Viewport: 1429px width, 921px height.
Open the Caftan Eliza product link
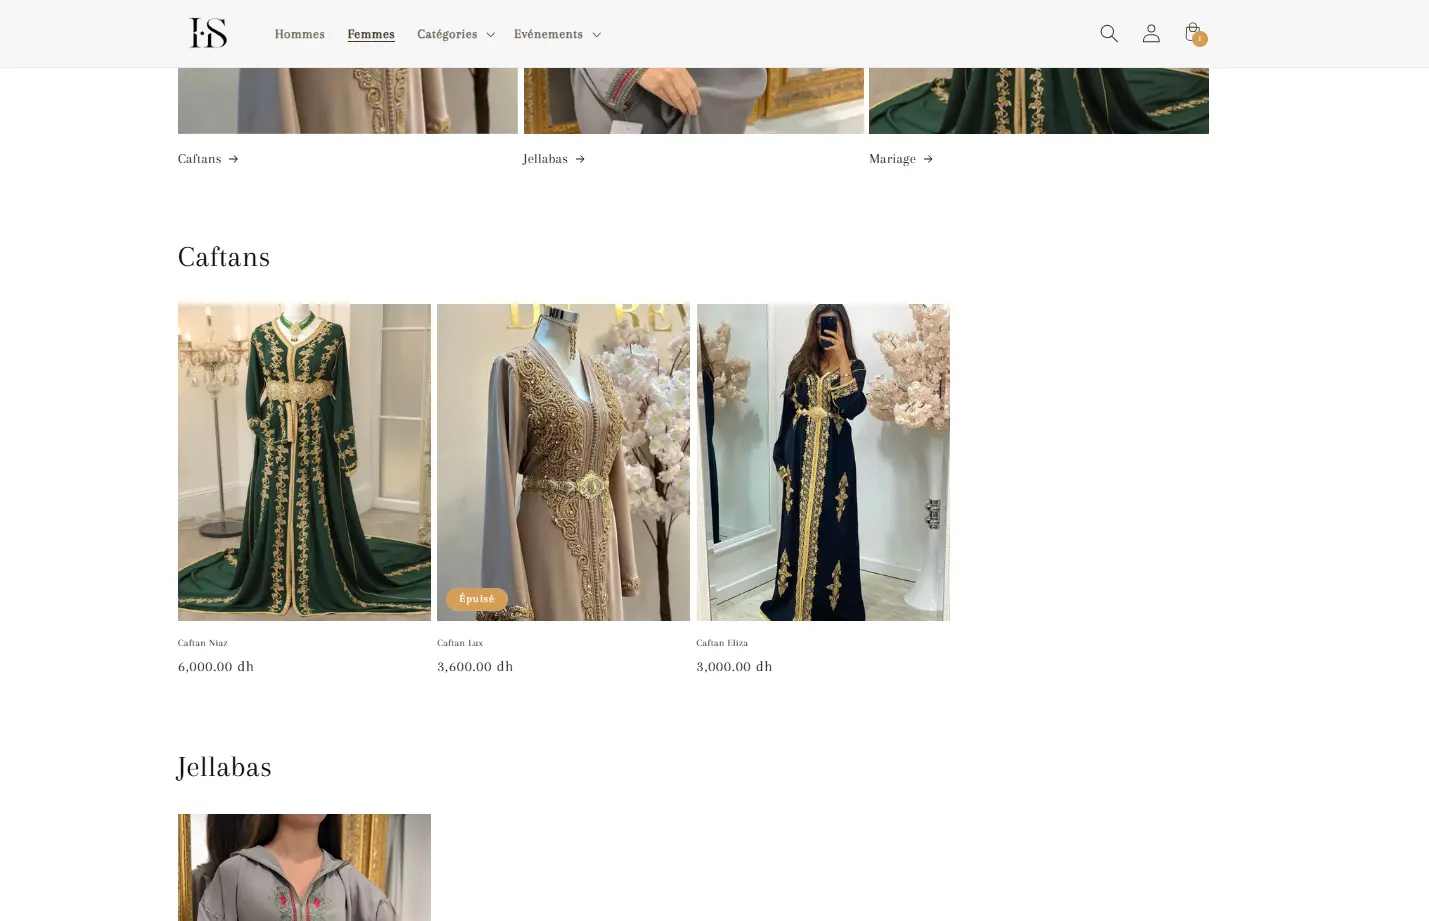(x=722, y=643)
